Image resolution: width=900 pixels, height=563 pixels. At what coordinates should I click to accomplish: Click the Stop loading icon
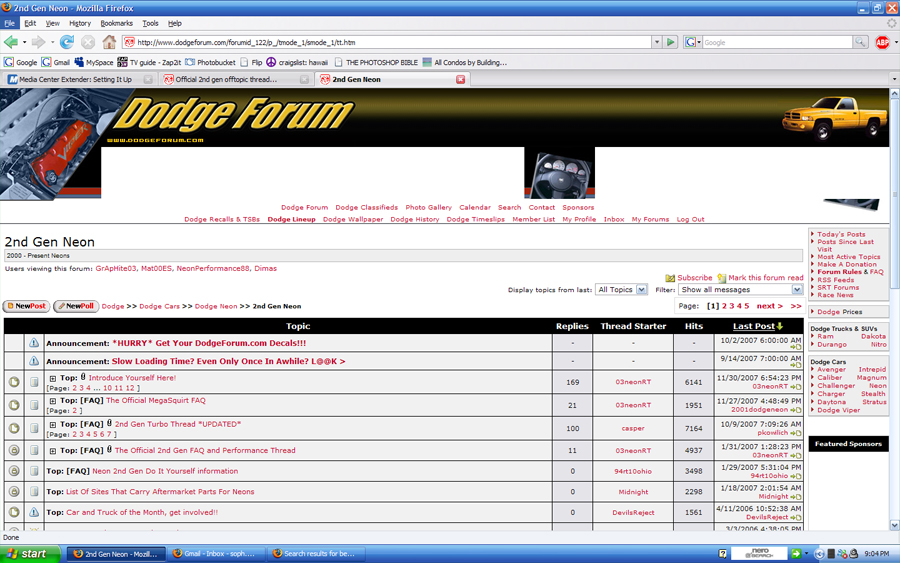click(88, 42)
